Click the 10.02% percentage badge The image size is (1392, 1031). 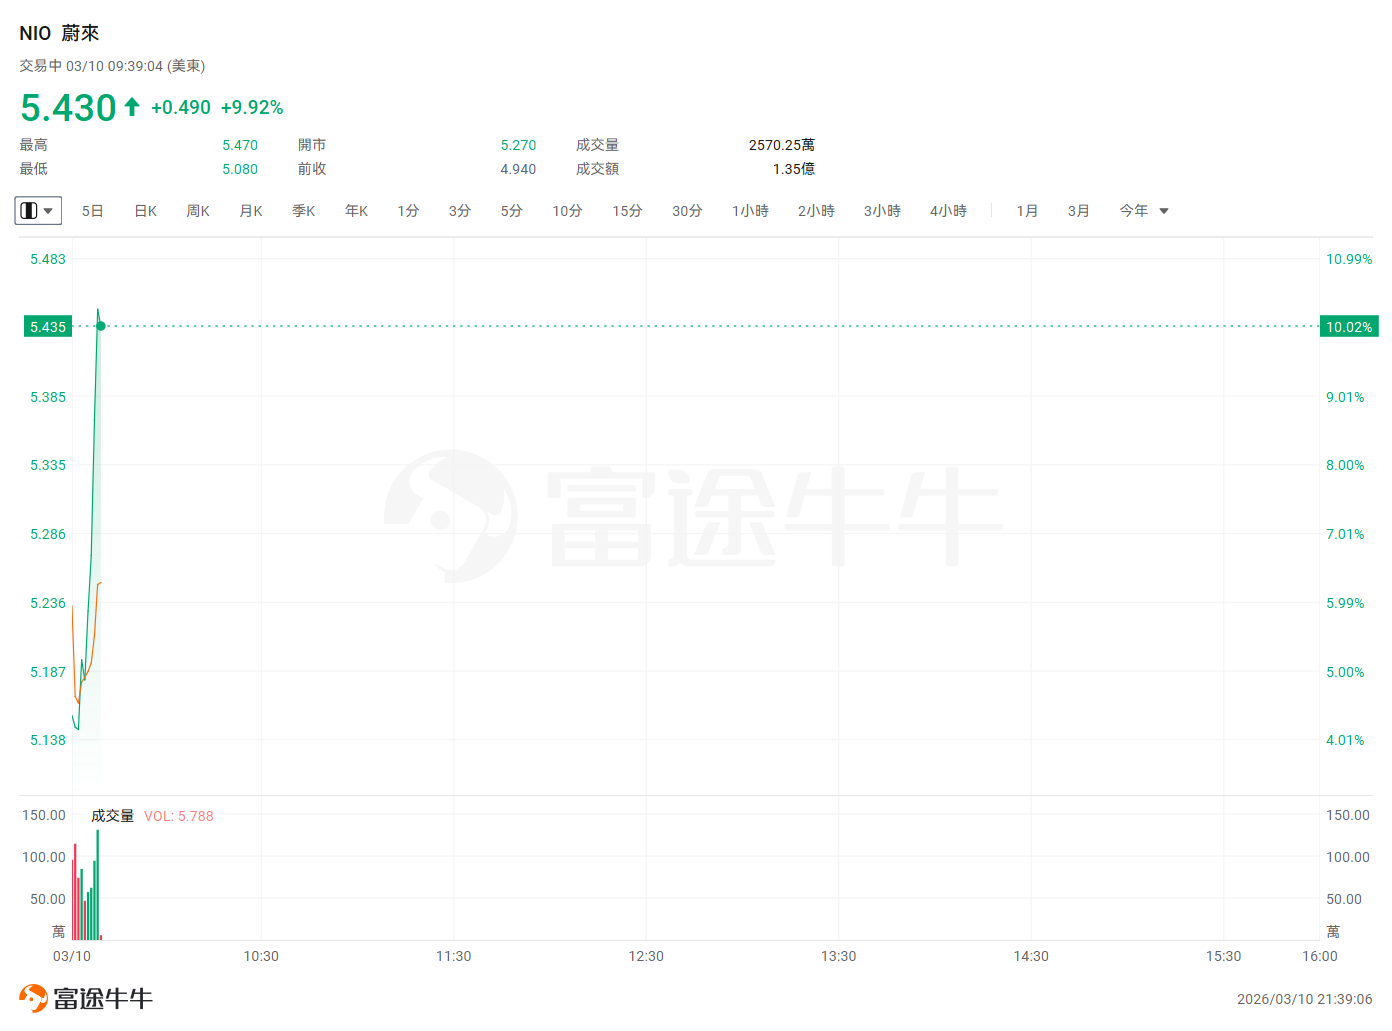[x=1349, y=327]
